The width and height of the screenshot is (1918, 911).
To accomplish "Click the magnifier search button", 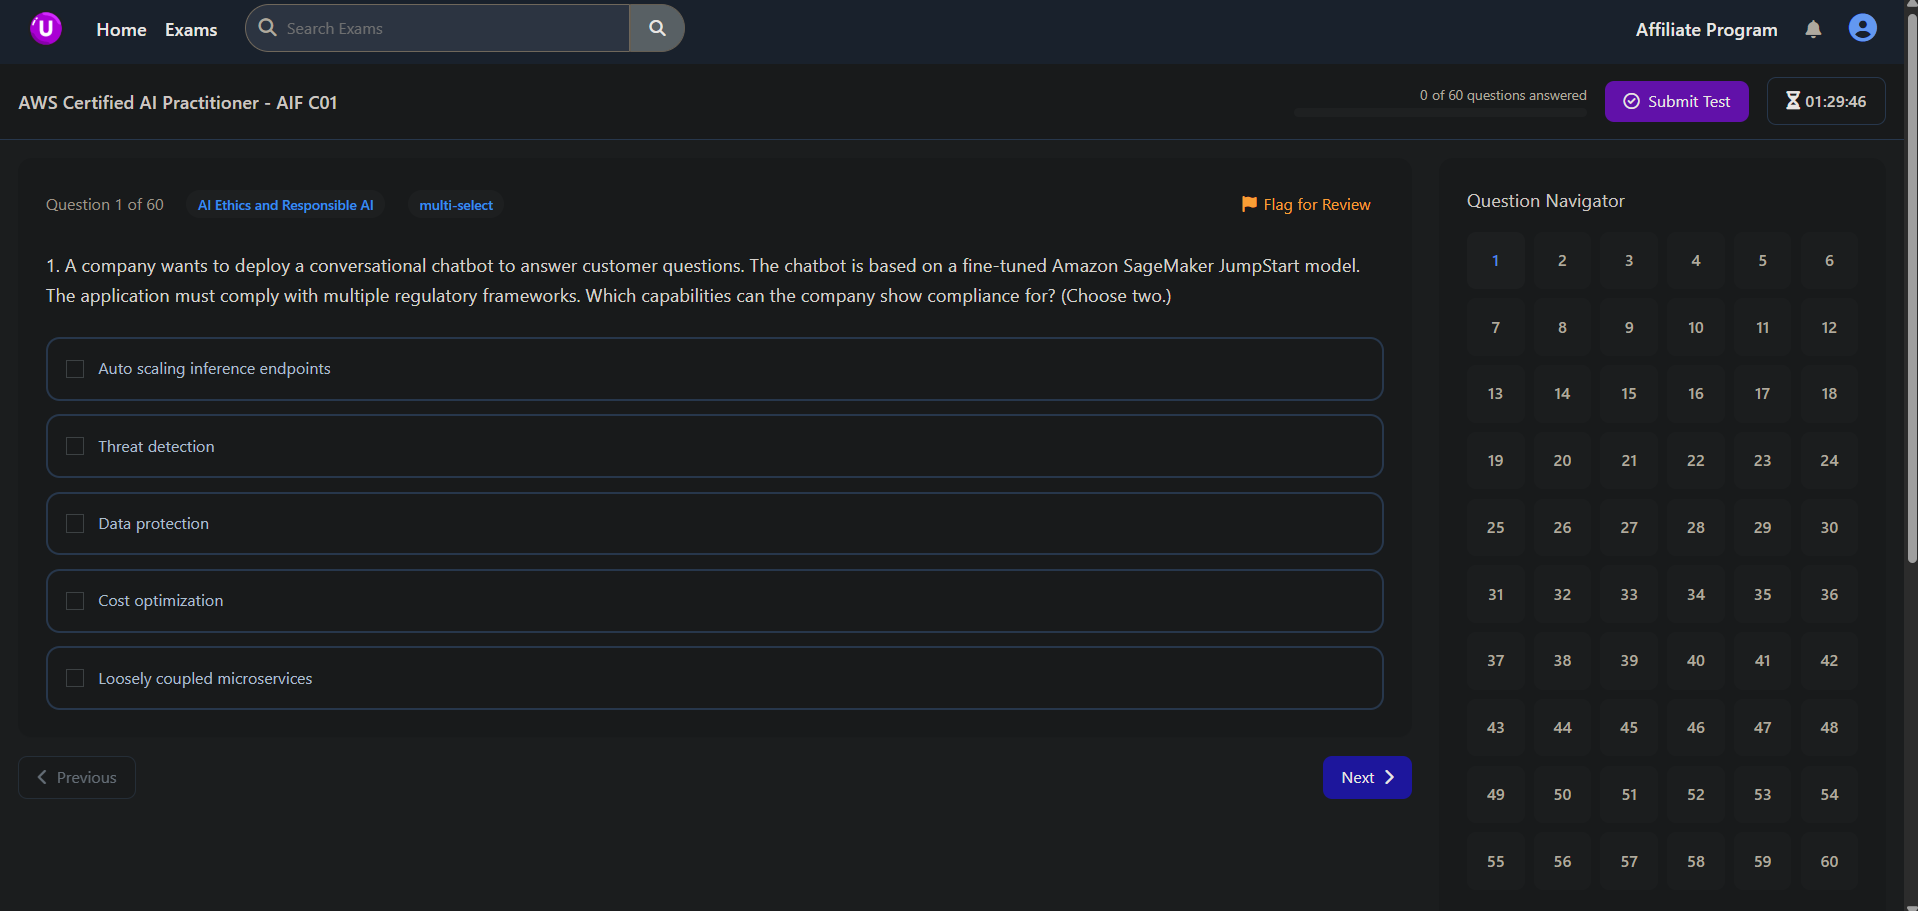I will coord(657,28).
